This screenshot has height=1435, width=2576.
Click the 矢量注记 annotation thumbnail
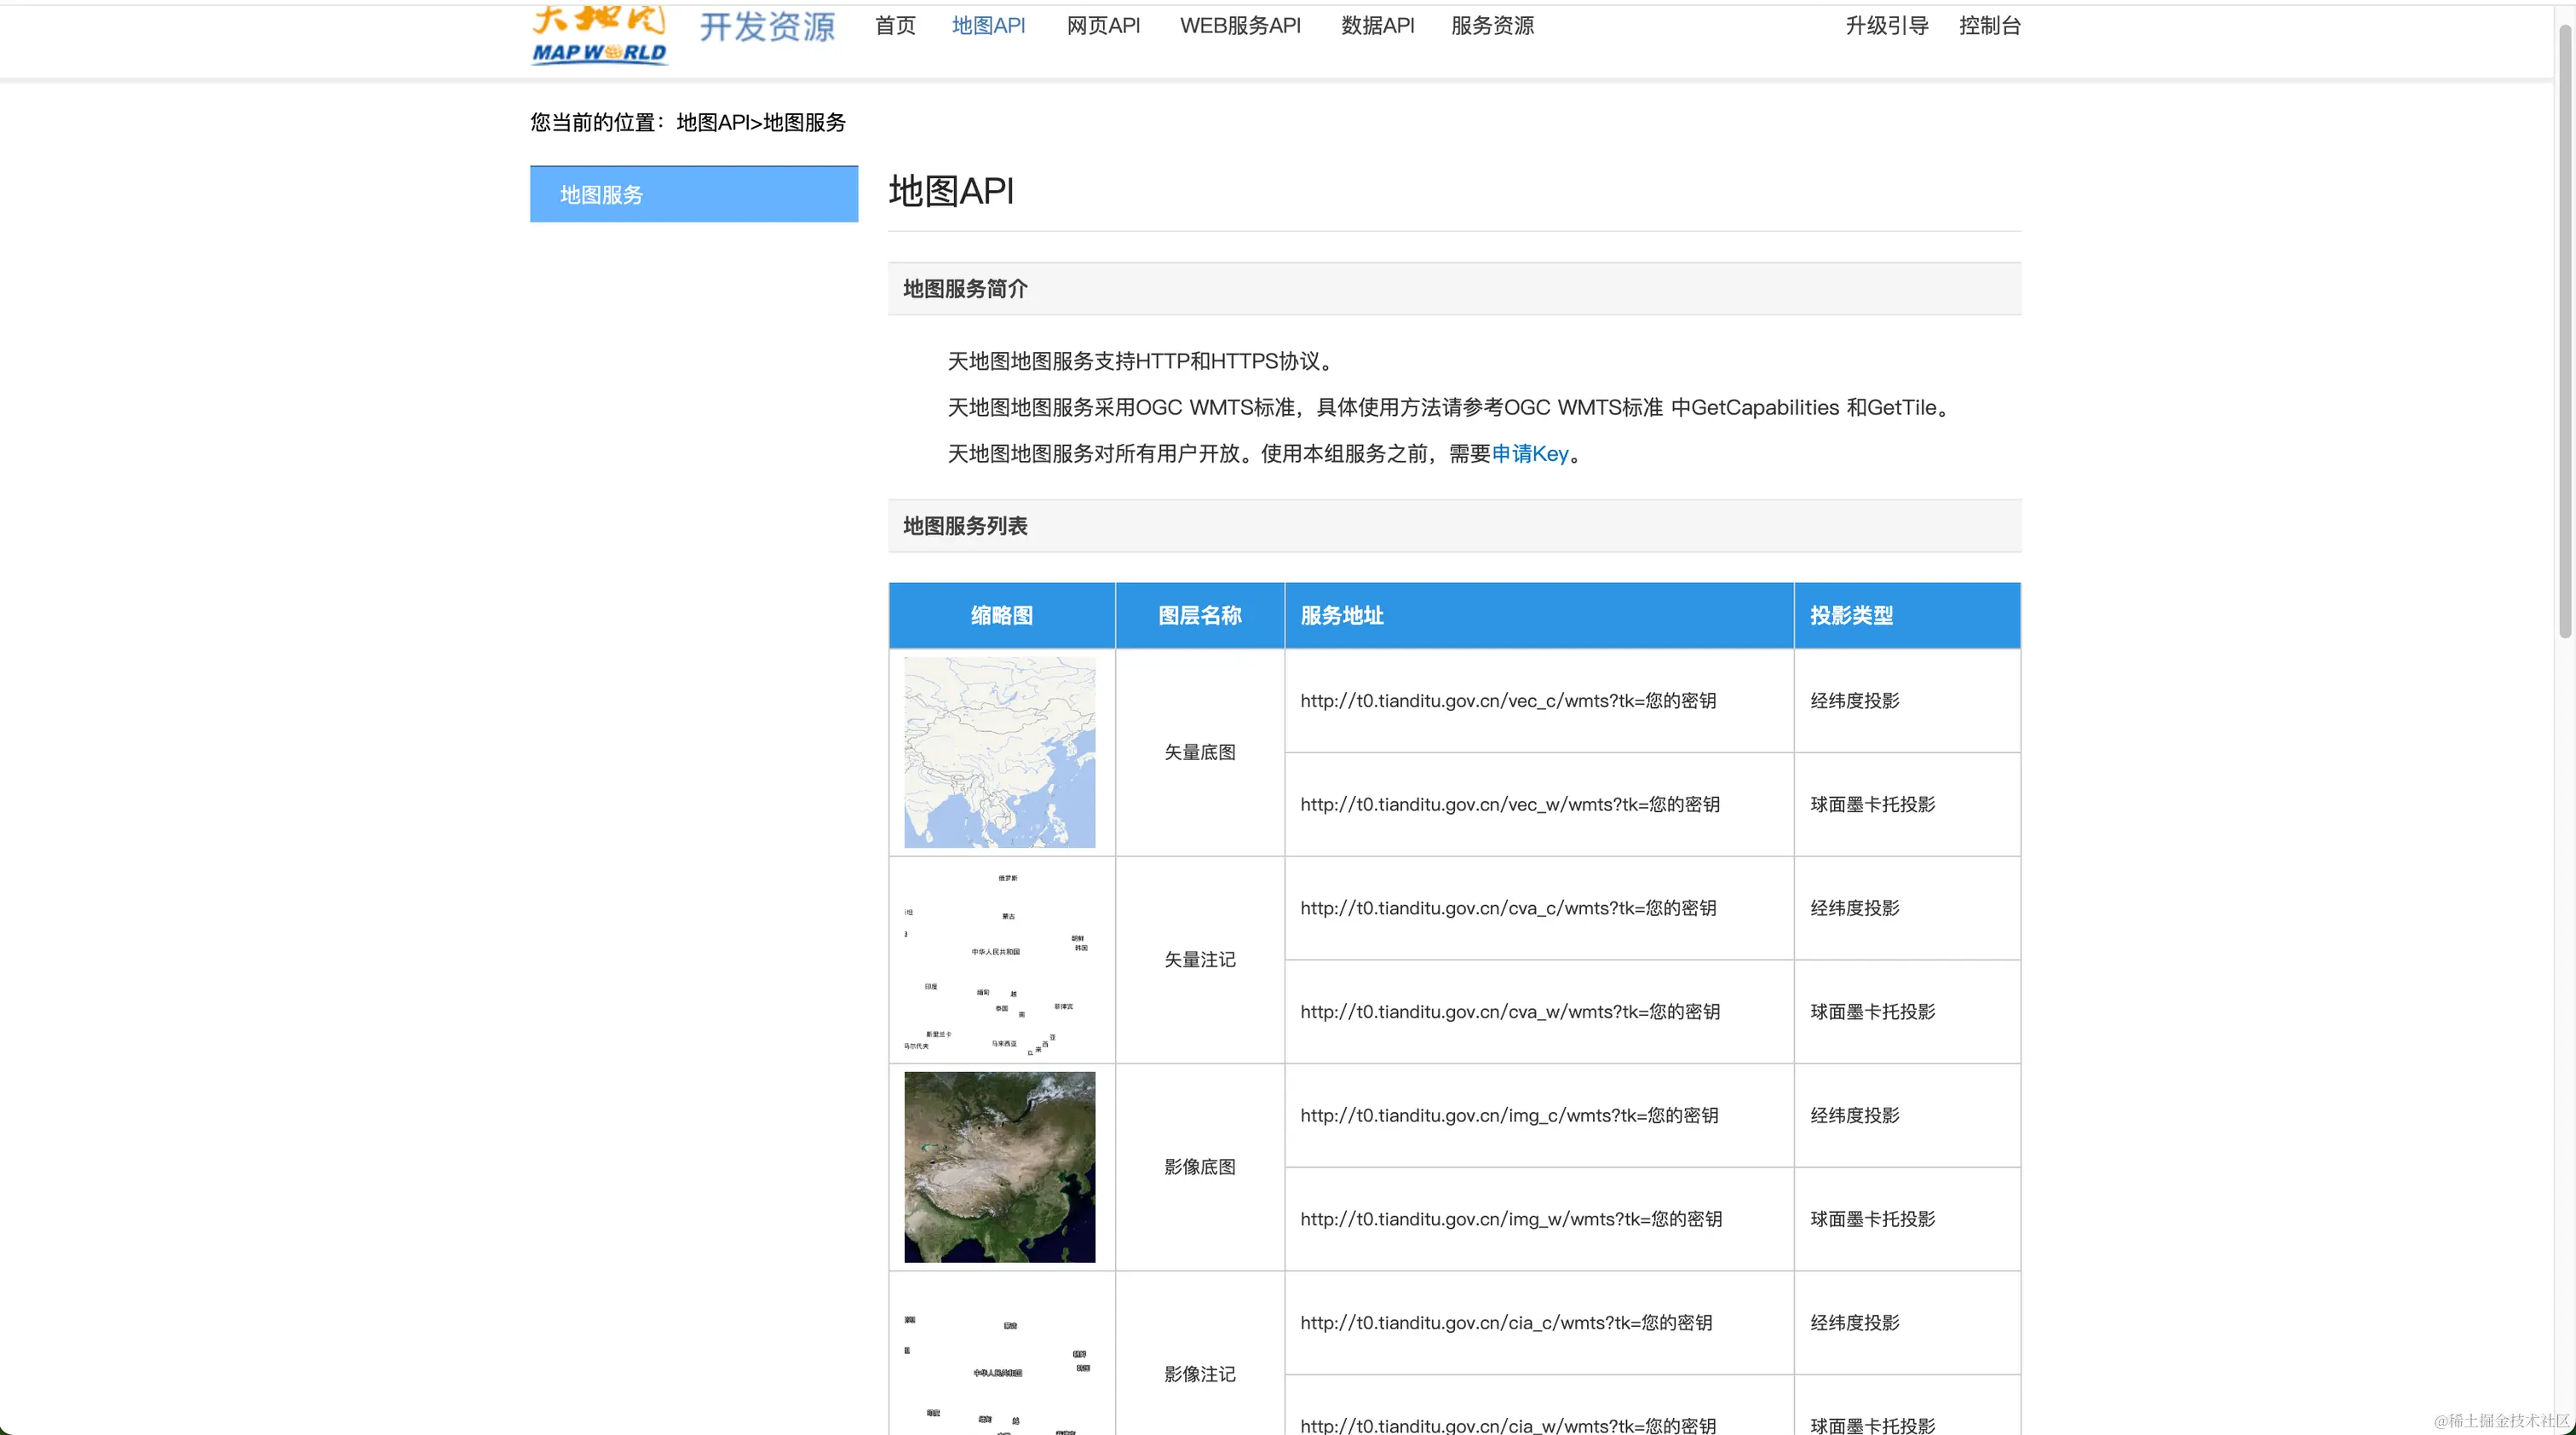(x=999, y=960)
